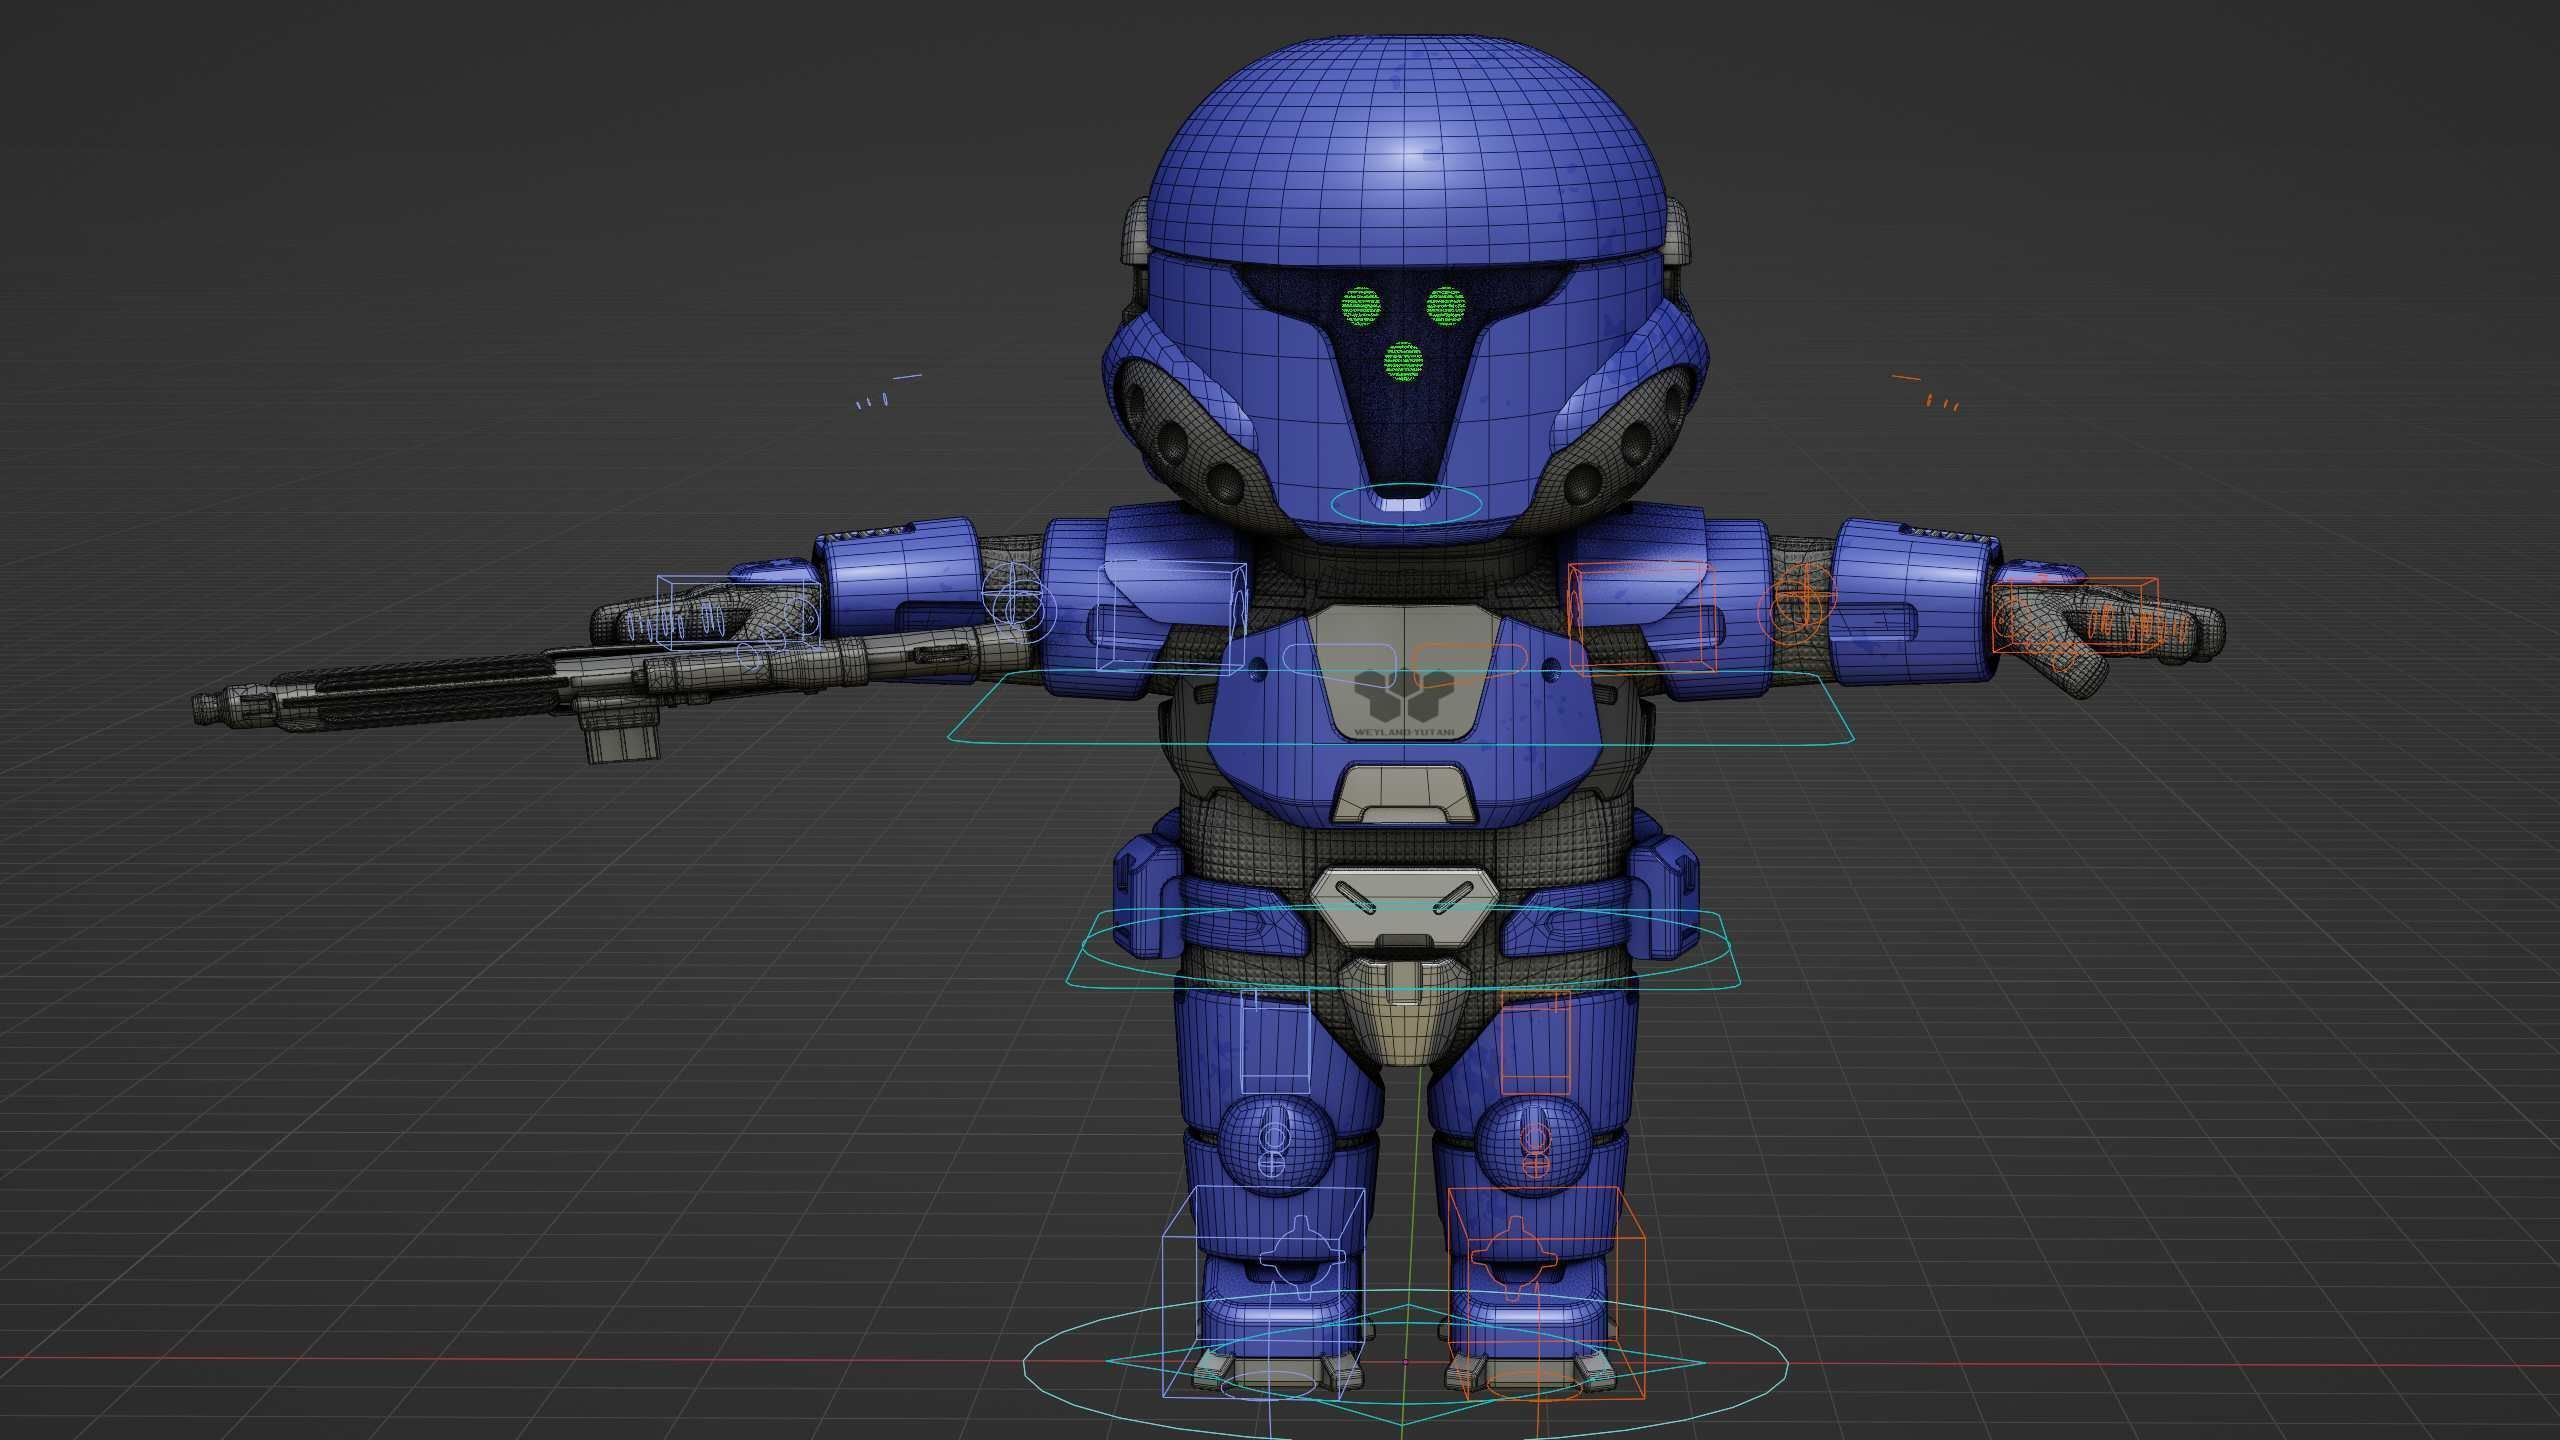Click the Weyland Yutani logo on chest plate

tap(1404, 703)
